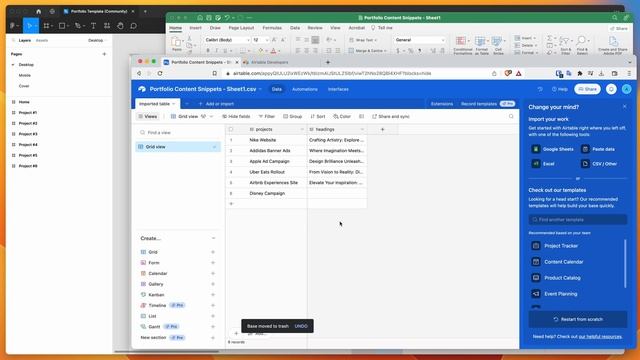Click Filter in the view toolbar
Screen dimensions: 640x360
(267, 116)
